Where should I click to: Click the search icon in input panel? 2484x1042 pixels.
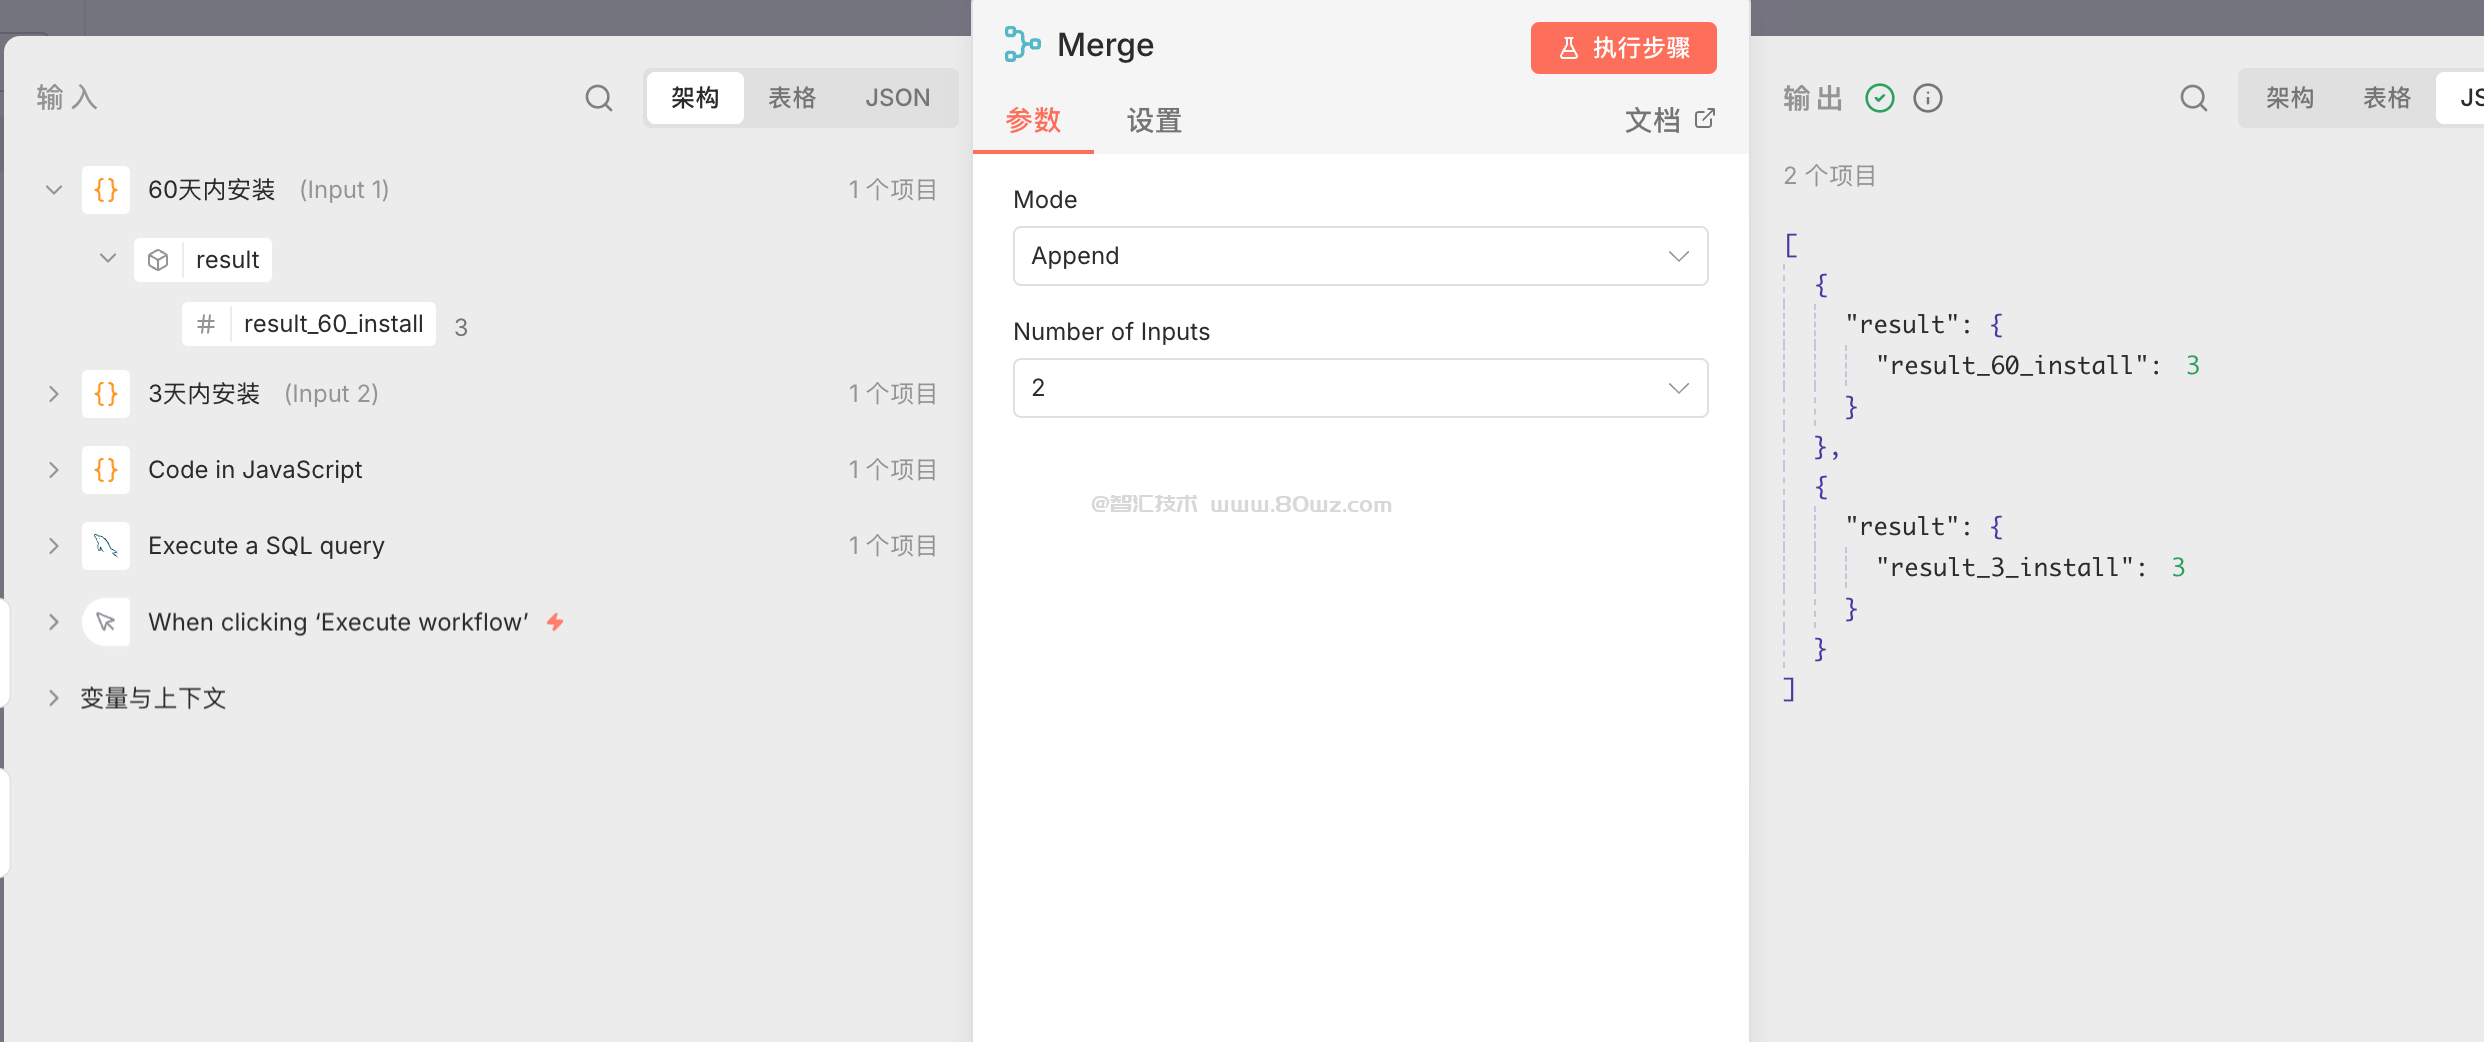click(598, 98)
